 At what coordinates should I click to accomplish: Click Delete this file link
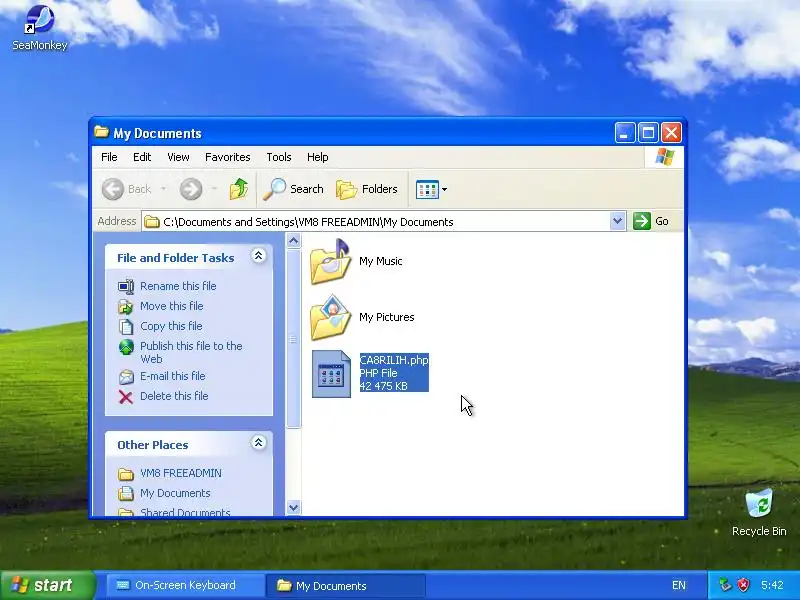point(174,396)
